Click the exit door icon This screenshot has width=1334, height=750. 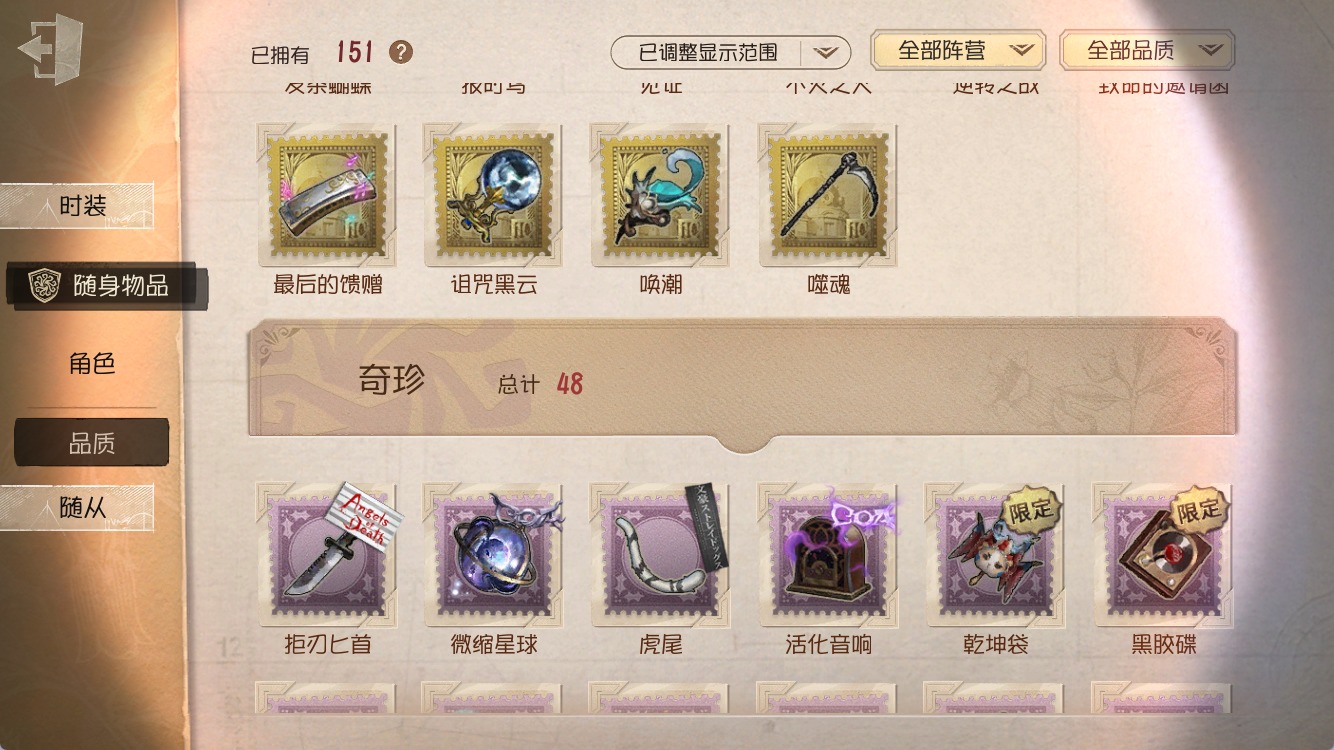click(50, 48)
